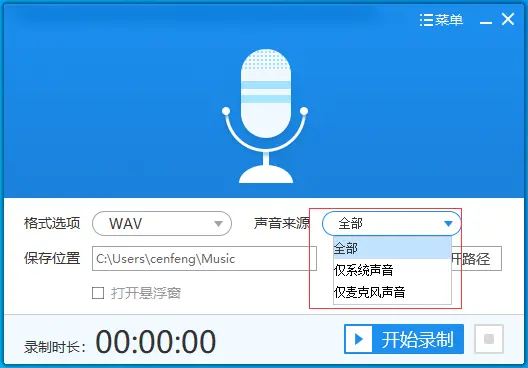Viewport: 528px width, 368px height.
Task: Minimize the recorder window
Action: tap(486, 22)
